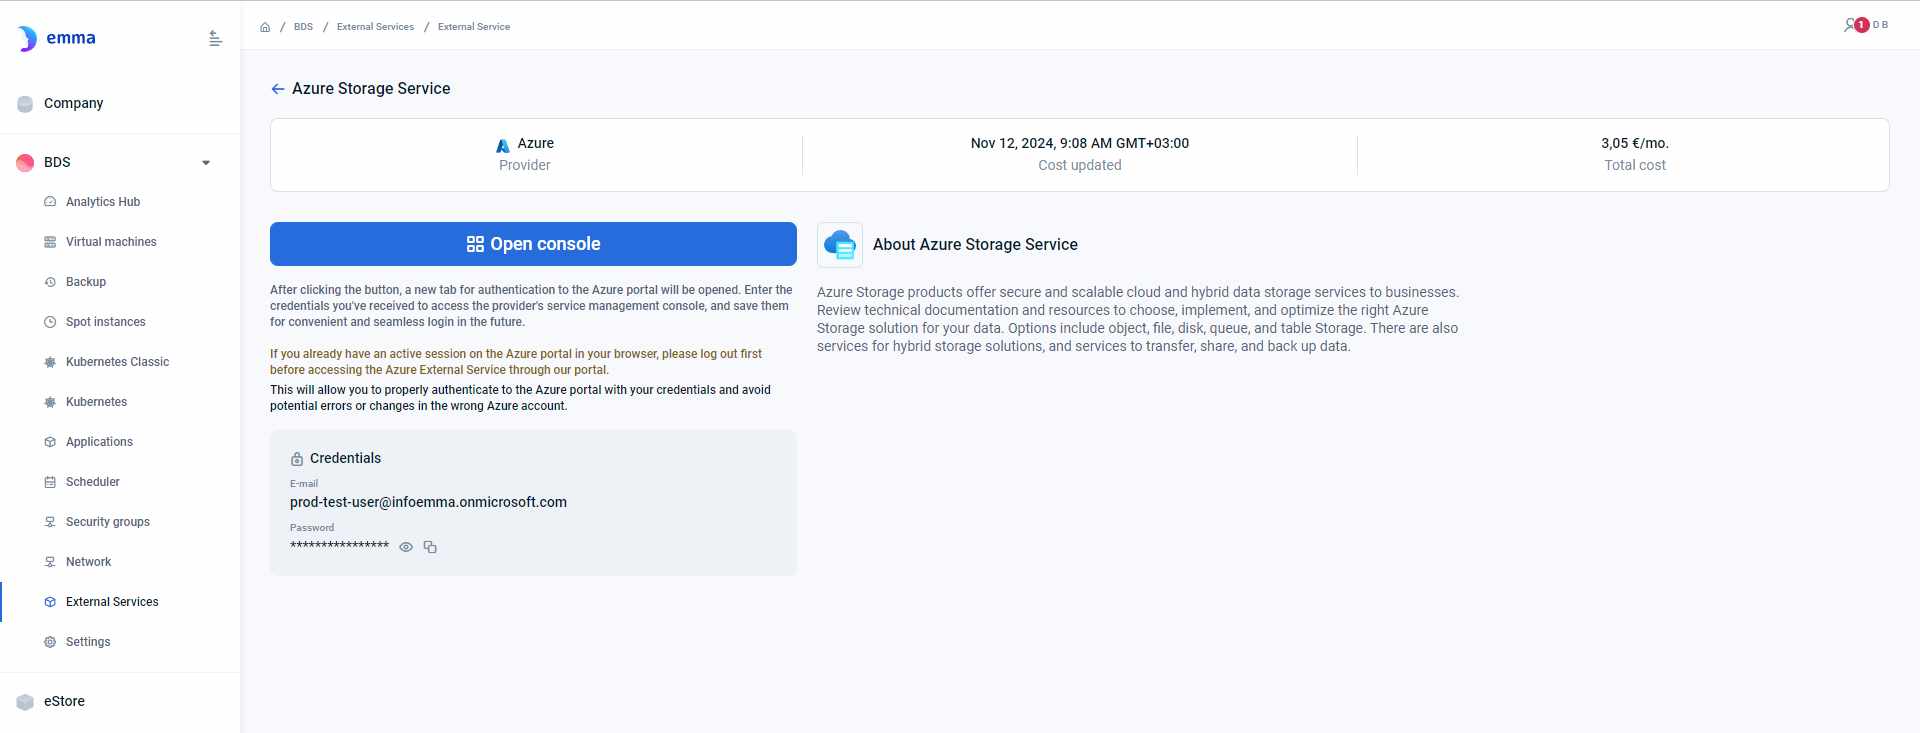1920x733 pixels.
Task: Click the Credentials lock icon
Action: 297,459
